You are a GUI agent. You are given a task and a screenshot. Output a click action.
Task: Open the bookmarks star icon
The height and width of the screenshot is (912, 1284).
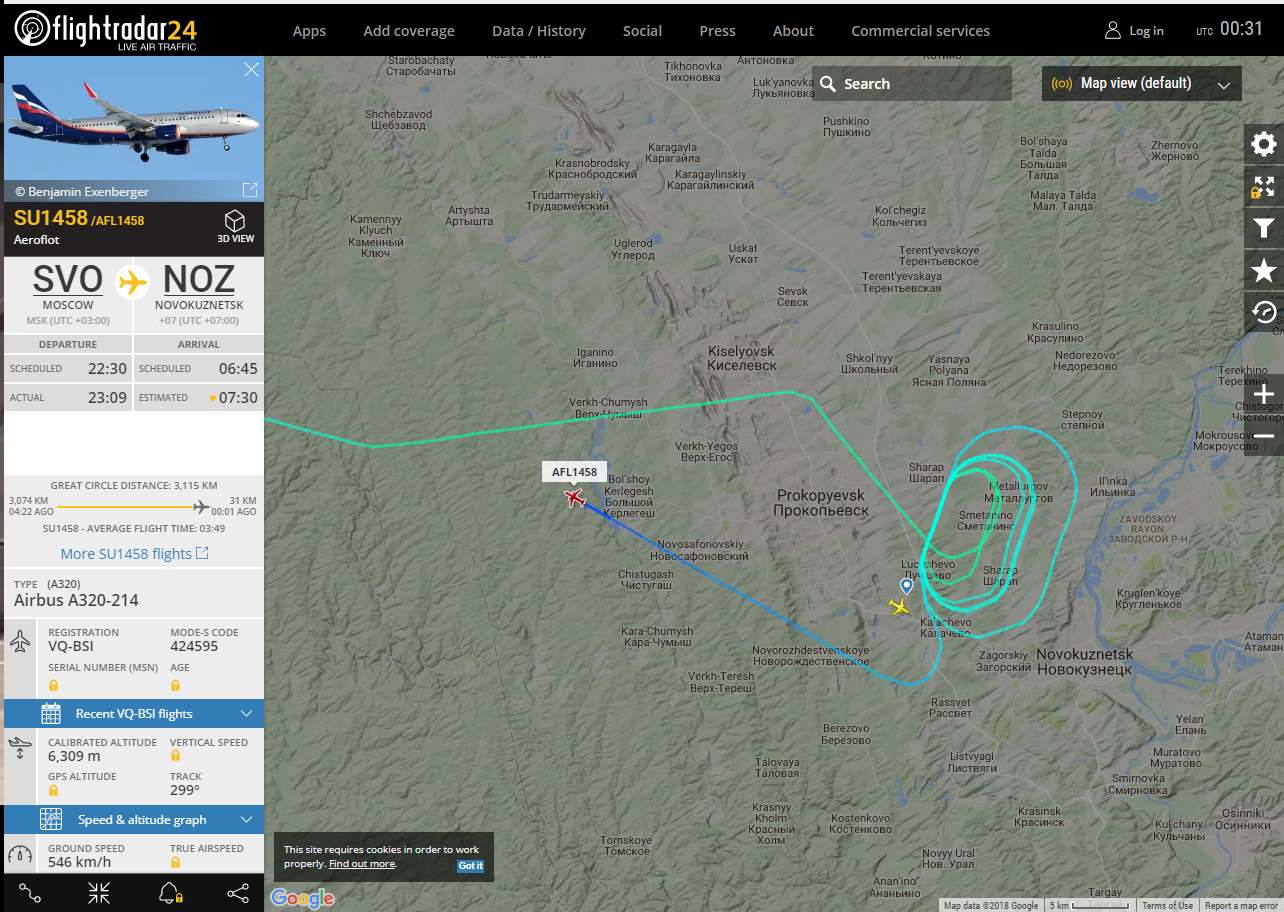point(1263,270)
